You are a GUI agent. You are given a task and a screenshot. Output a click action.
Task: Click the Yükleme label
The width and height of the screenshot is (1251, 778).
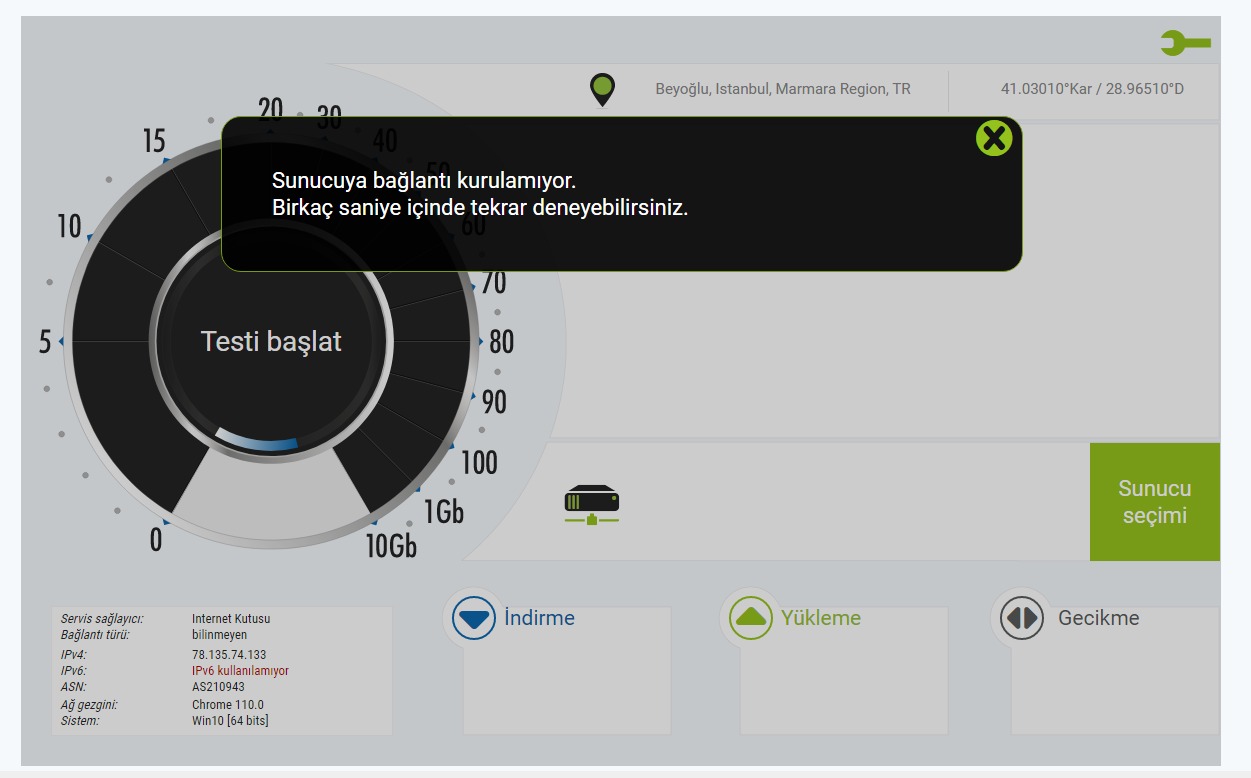(821, 618)
